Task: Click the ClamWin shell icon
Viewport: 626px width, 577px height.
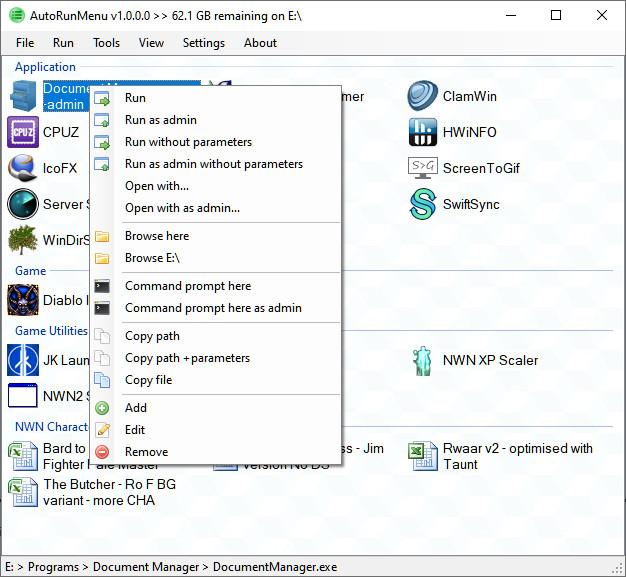Action: [423, 96]
